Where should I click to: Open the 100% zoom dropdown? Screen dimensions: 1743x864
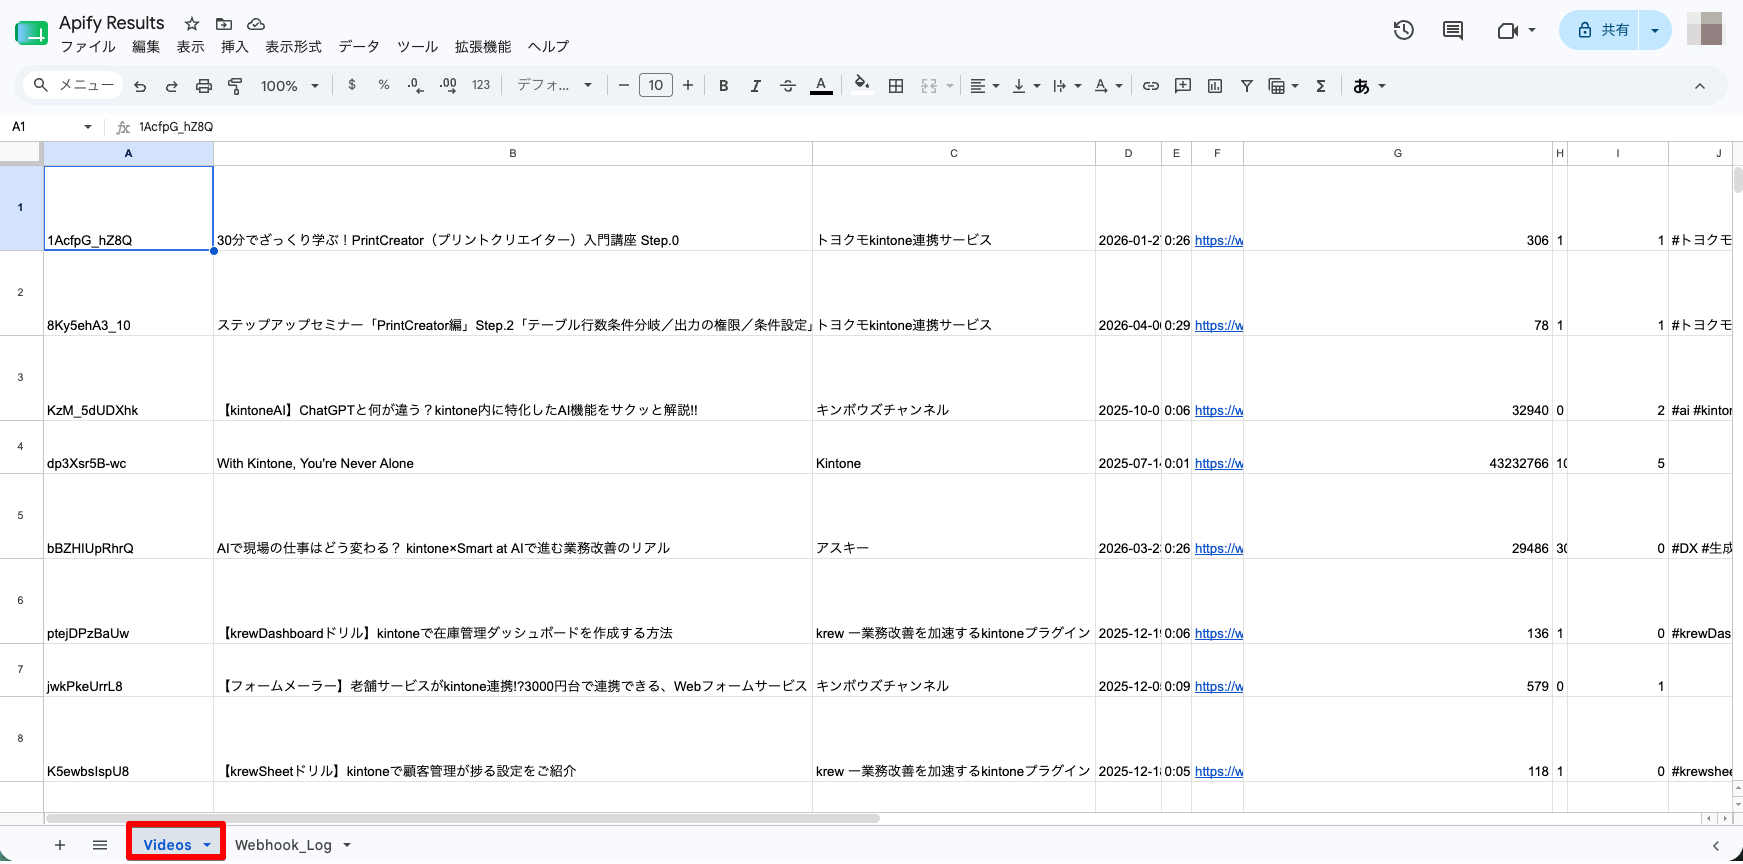pyautogui.click(x=290, y=86)
